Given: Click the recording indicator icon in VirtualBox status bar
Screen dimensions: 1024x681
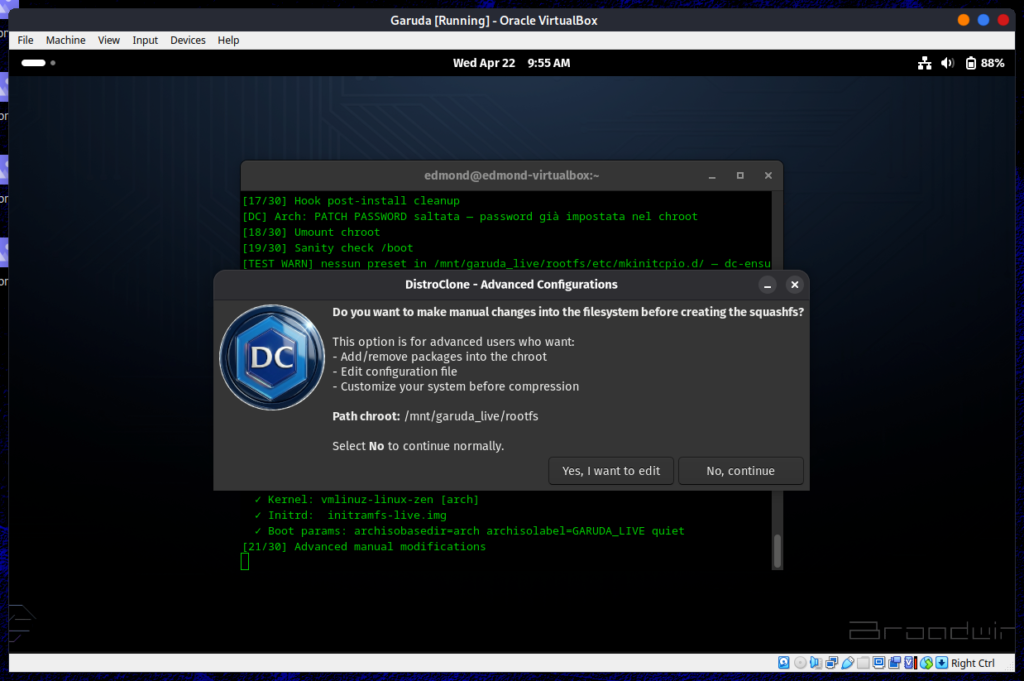Looking at the screenshot, I should coord(897,662).
